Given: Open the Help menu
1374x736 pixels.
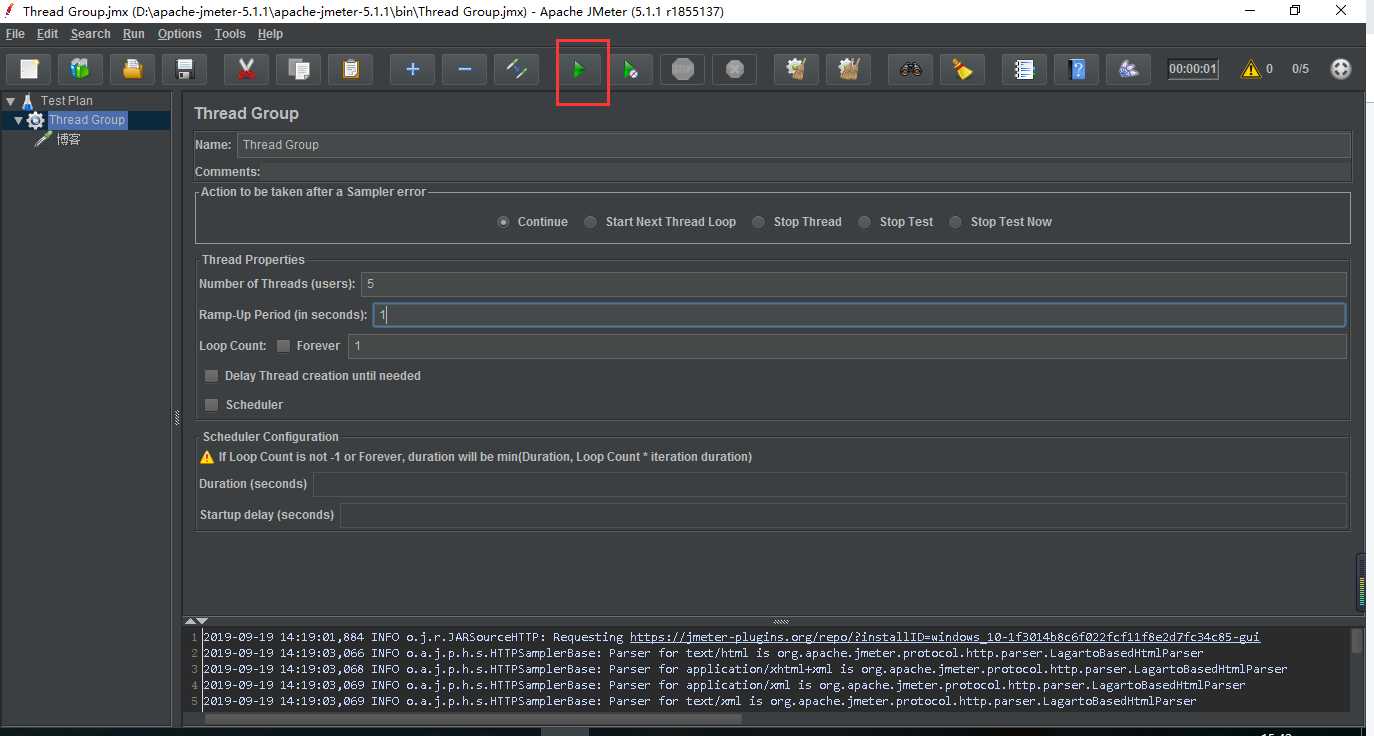Looking at the screenshot, I should point(271,34).
